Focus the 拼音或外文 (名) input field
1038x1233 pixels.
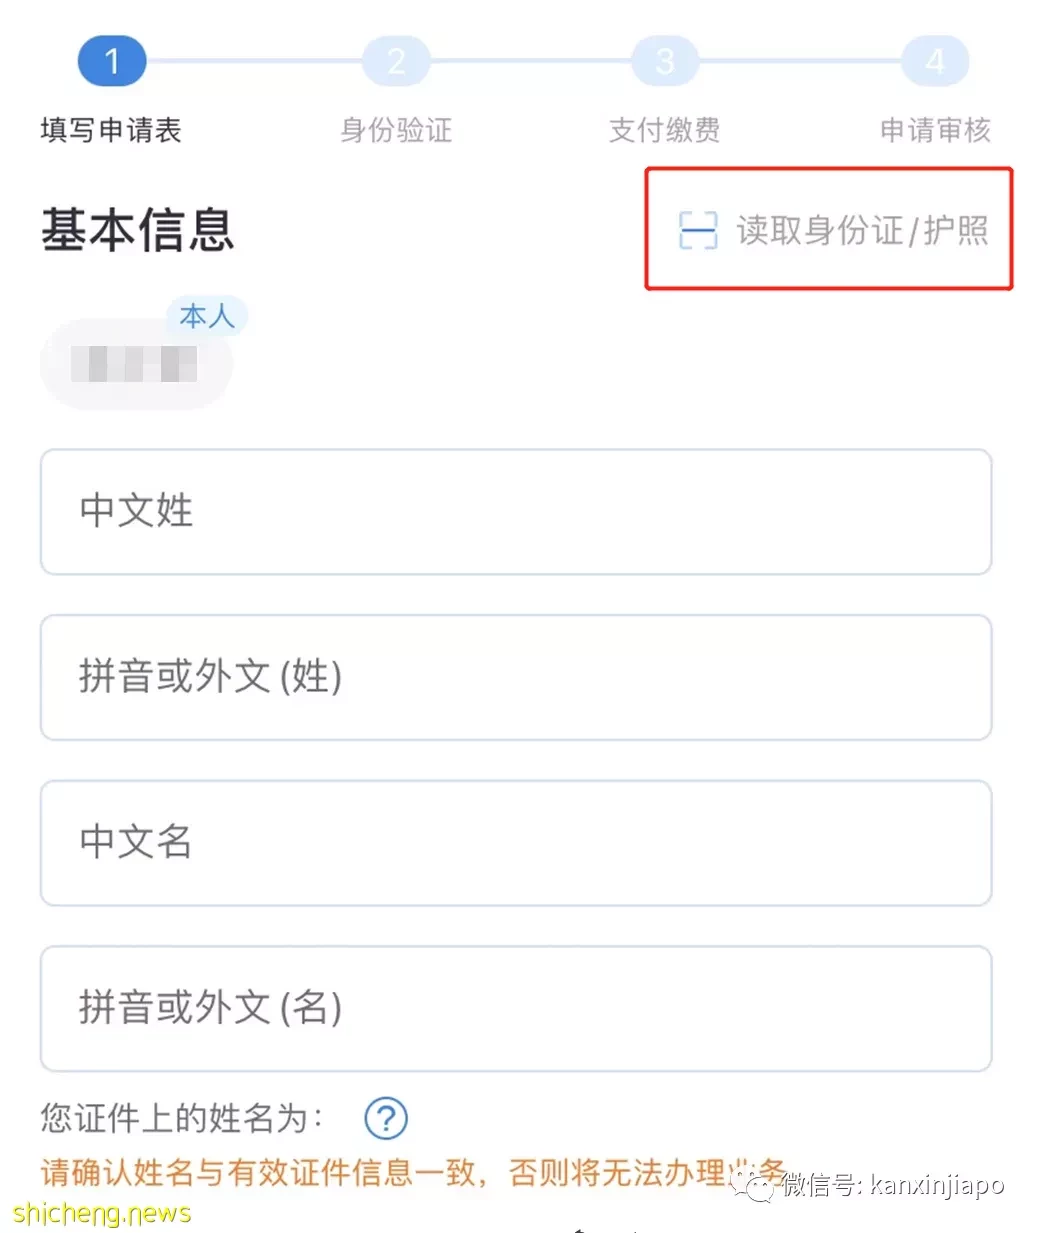(516, 1008)
